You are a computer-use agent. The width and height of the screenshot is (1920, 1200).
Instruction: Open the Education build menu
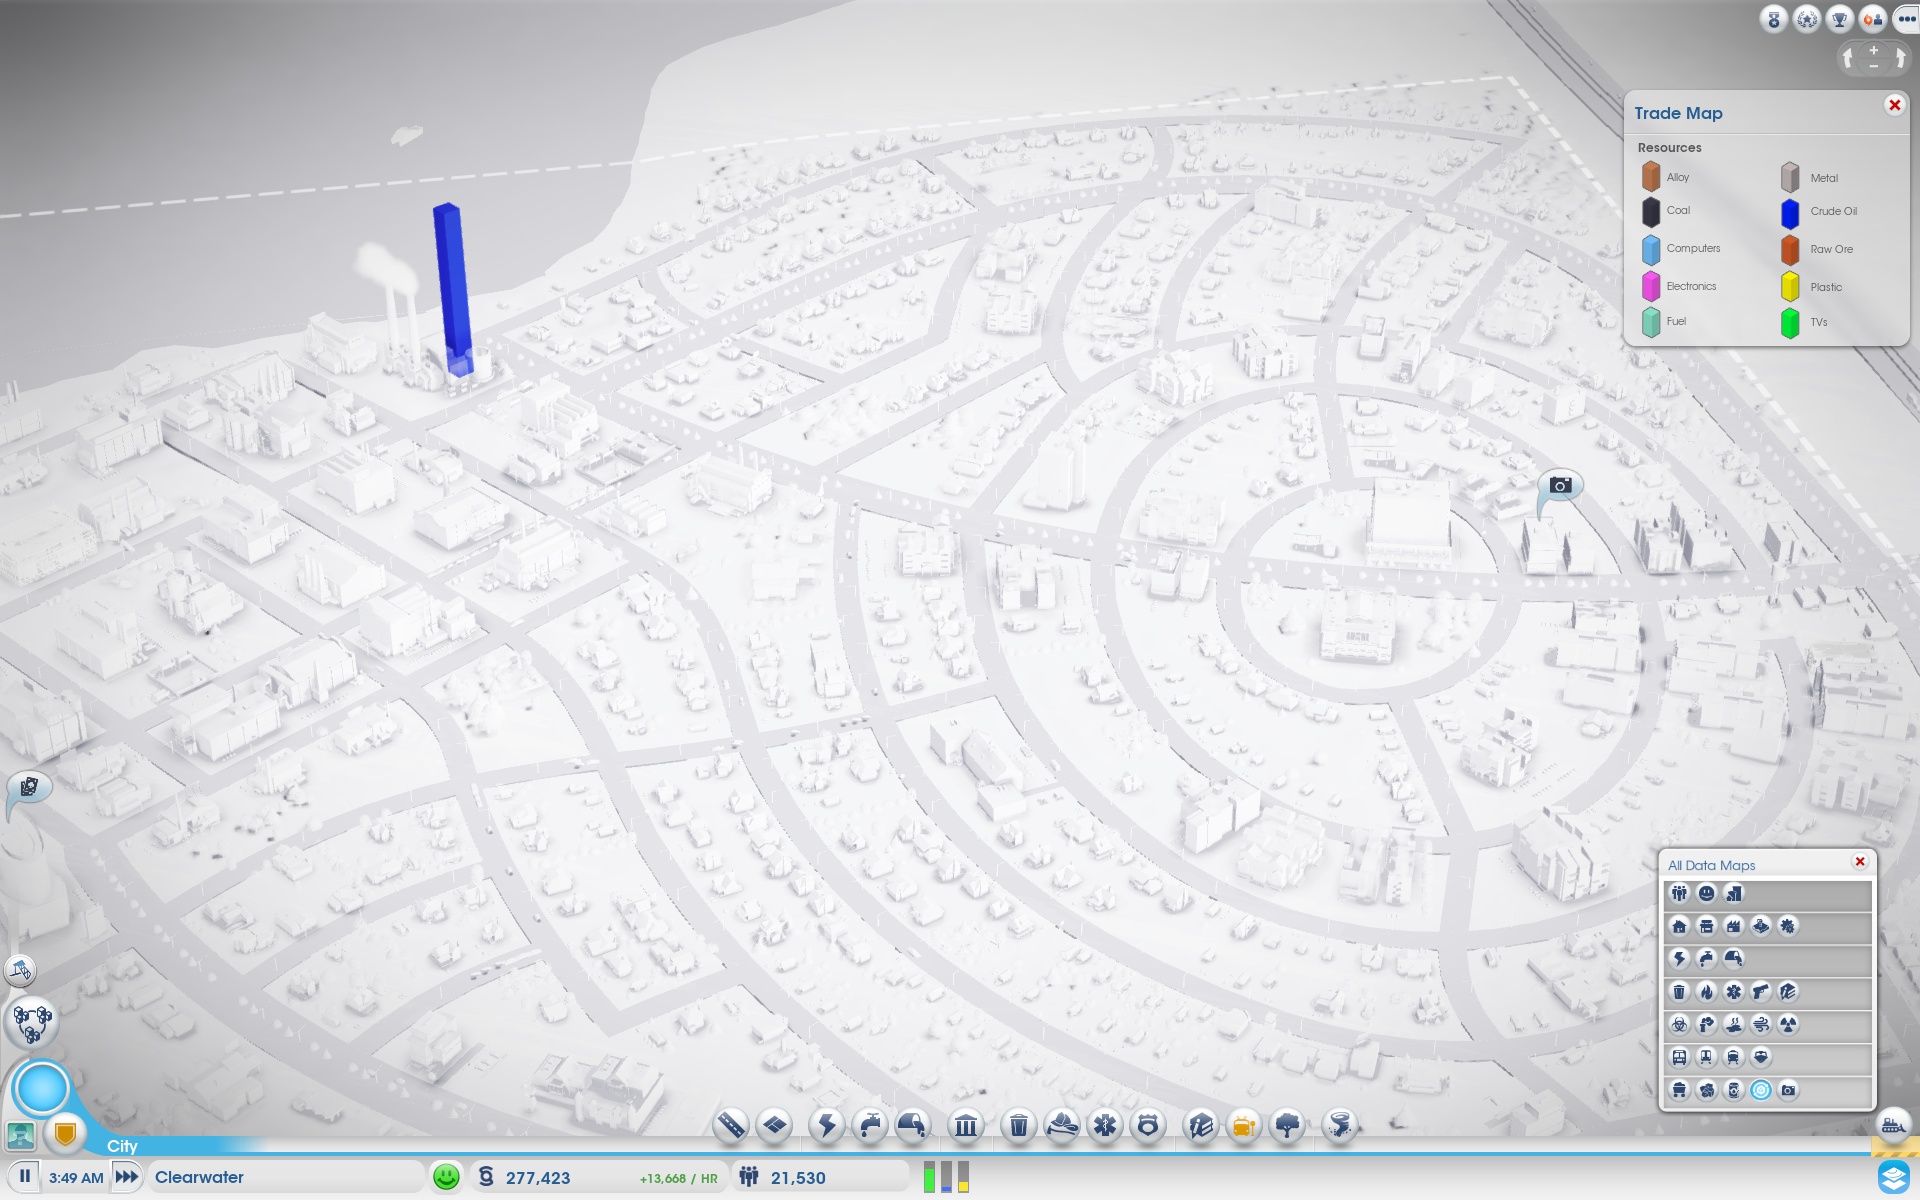pyautogui.click(x=1200, y=1126)
